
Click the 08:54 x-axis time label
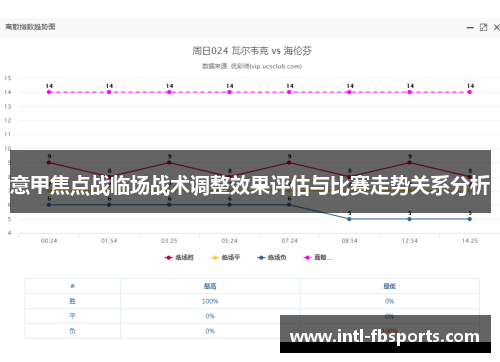click(x=349, y=241)
